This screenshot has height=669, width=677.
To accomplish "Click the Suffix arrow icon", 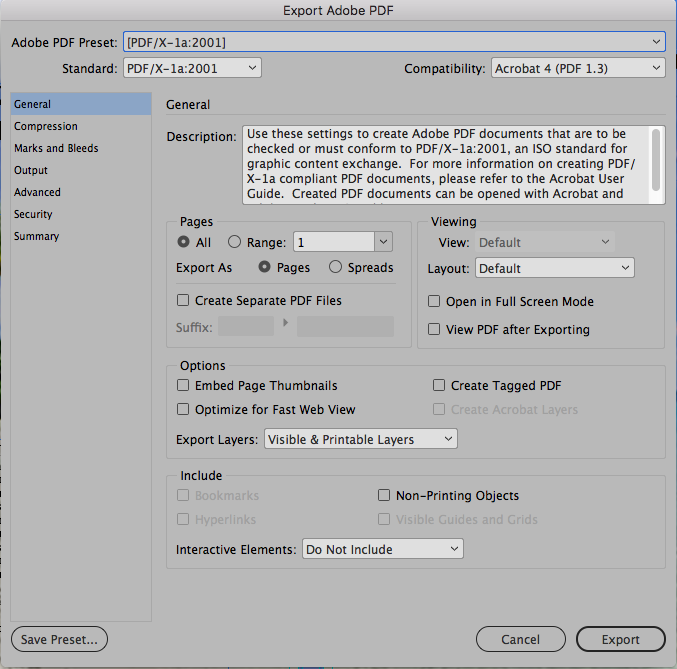I will pos(285,323).
